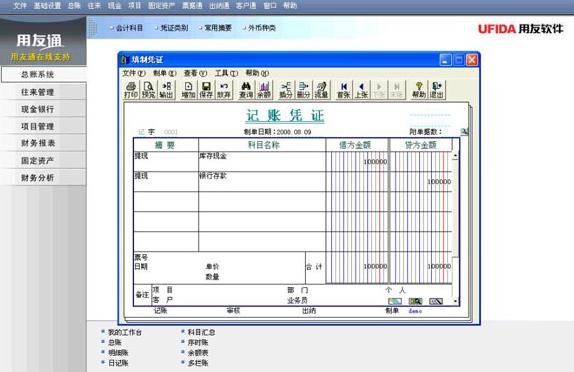The width and height of the screenshot is (574, 372).
Task: Open 窗口 in main menu bar
Action: pyautogui.click(x=270, y=5)
